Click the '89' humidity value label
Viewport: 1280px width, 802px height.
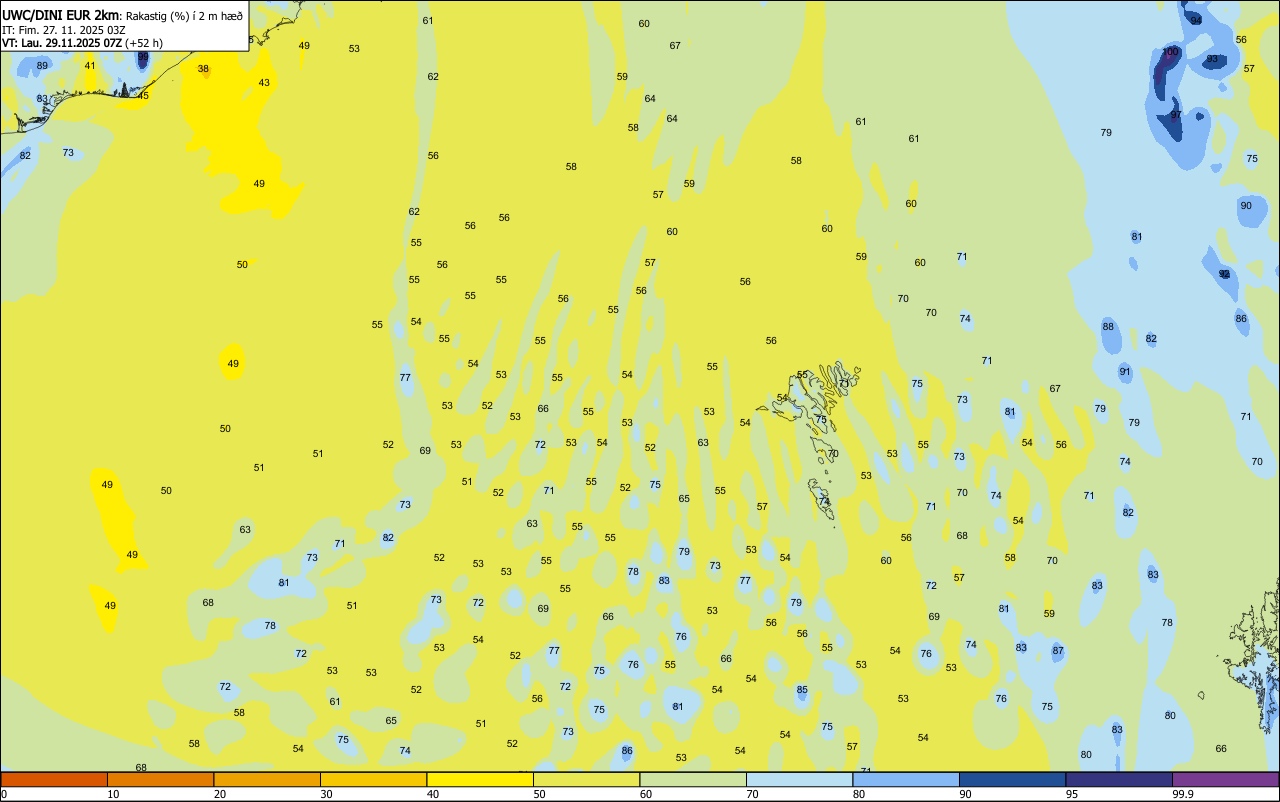(42, 66)
